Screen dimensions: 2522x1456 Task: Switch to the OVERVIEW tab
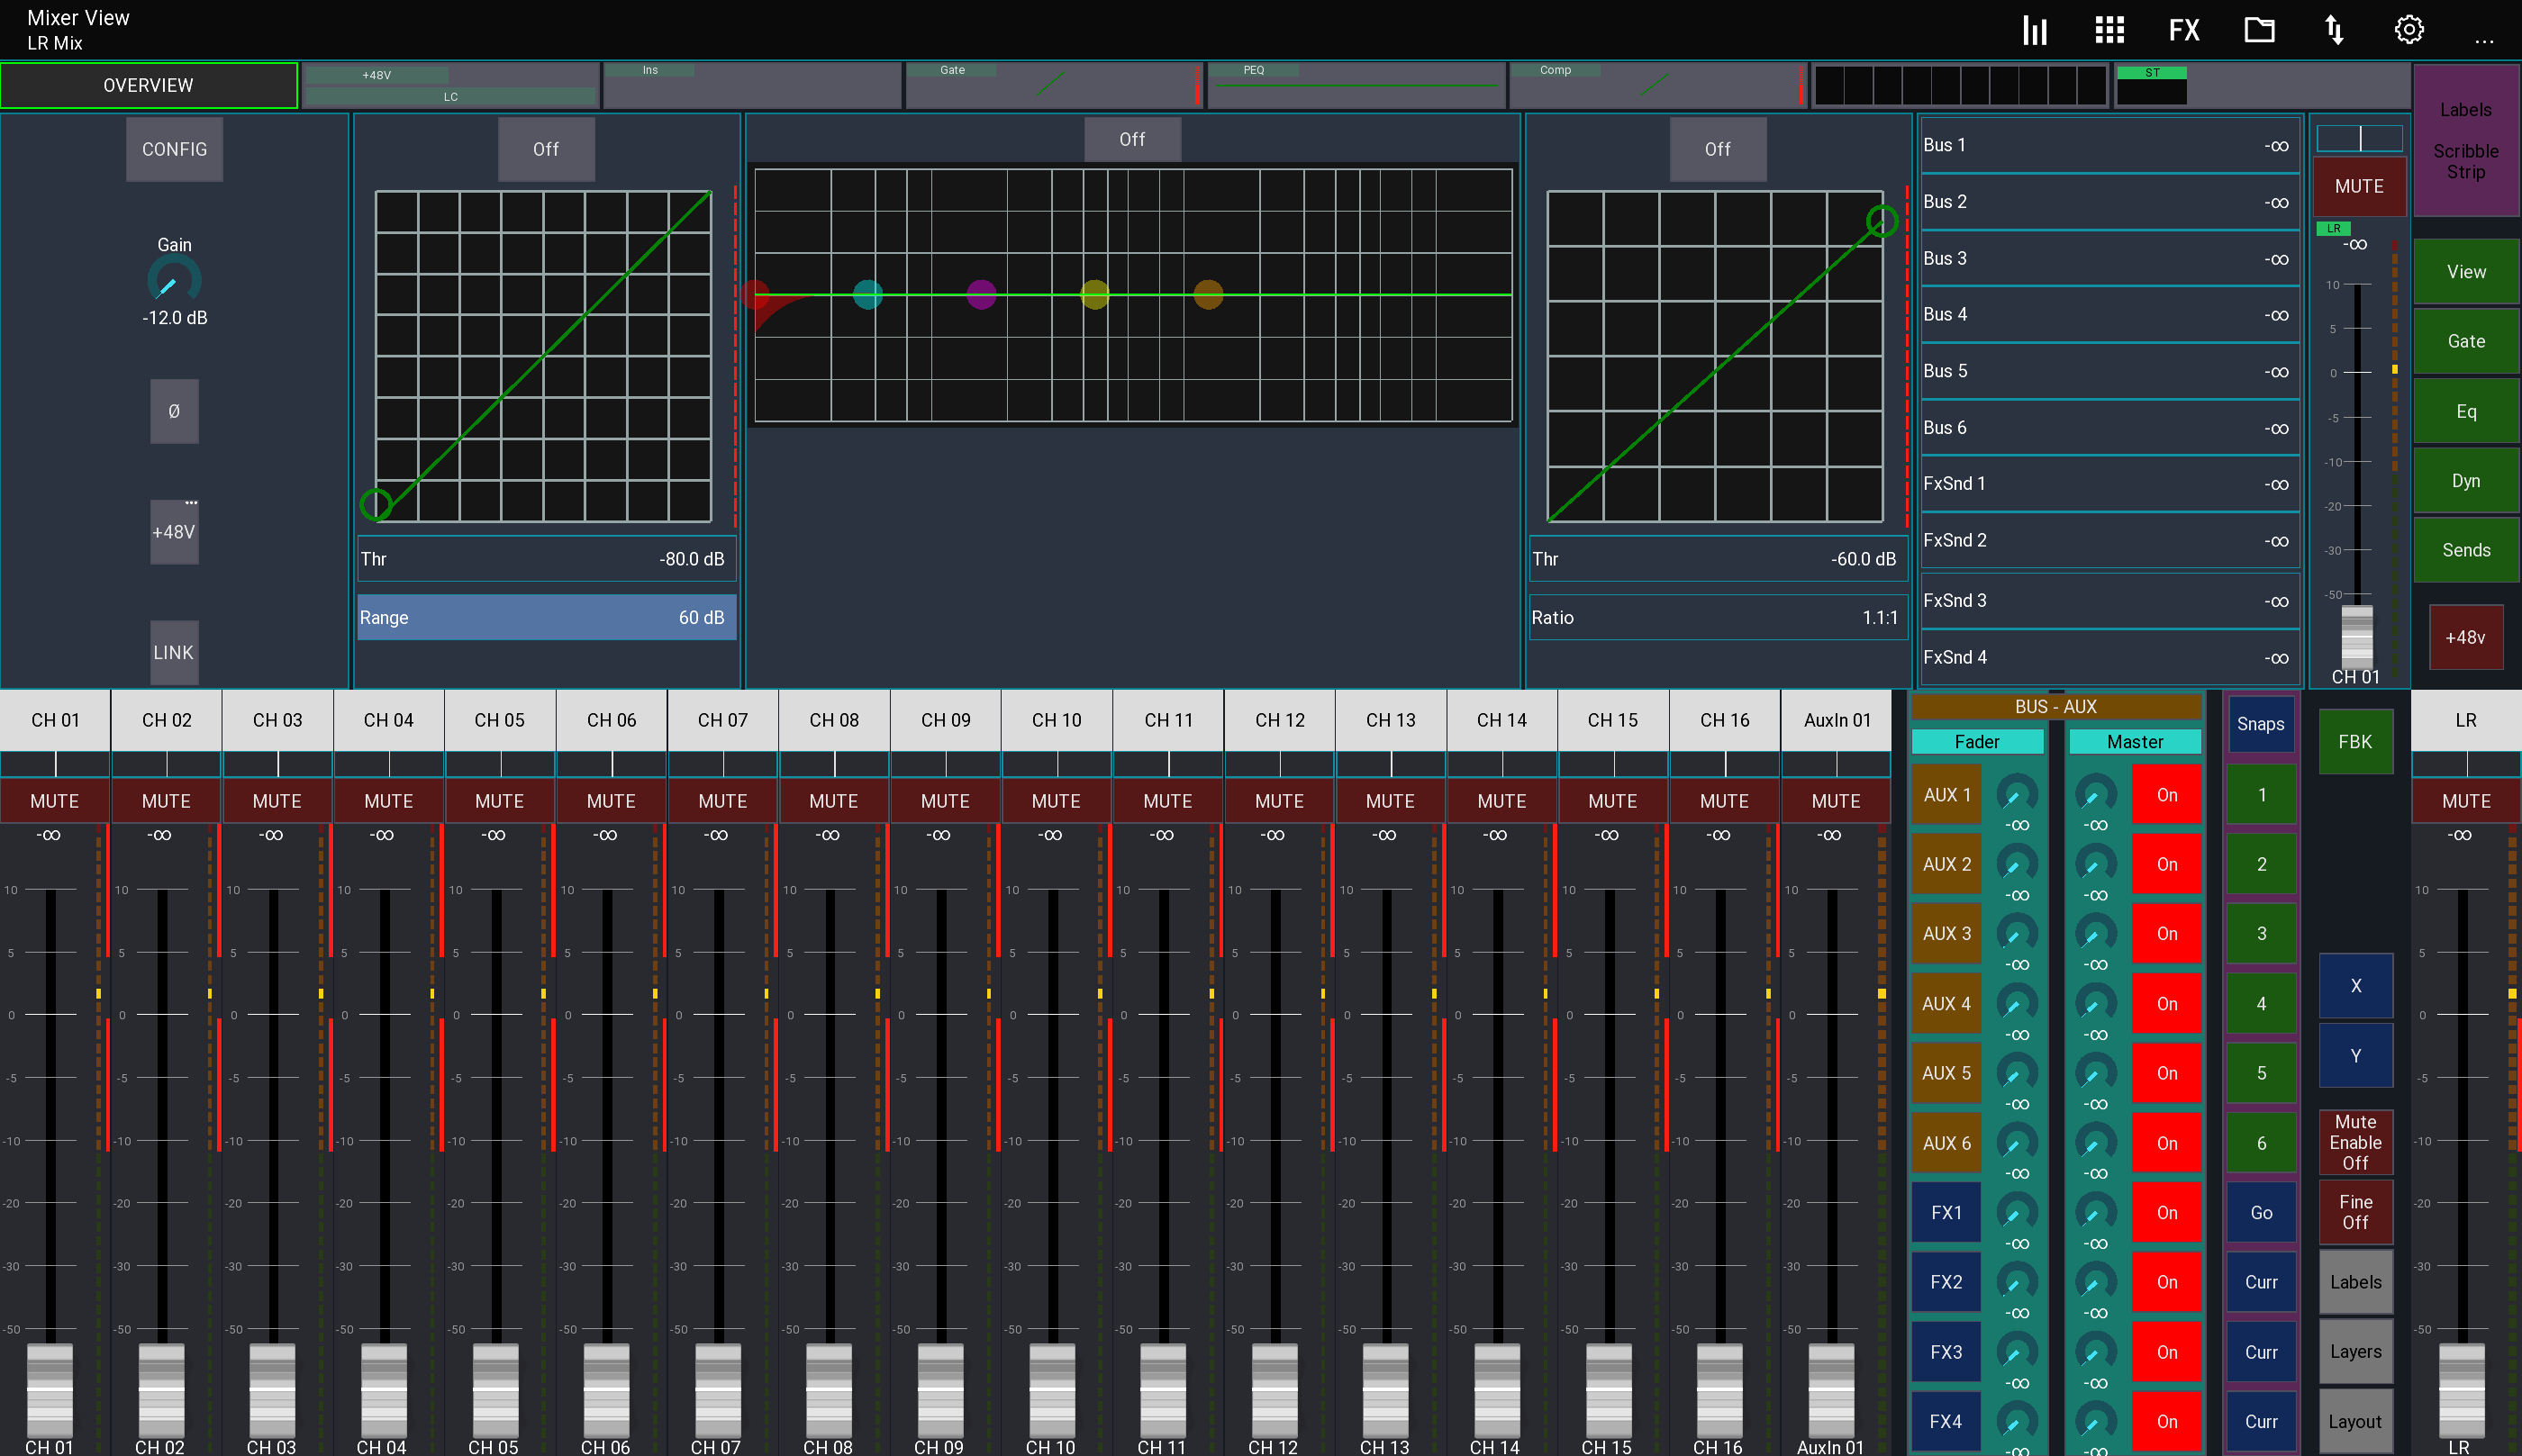pos(148,85)
